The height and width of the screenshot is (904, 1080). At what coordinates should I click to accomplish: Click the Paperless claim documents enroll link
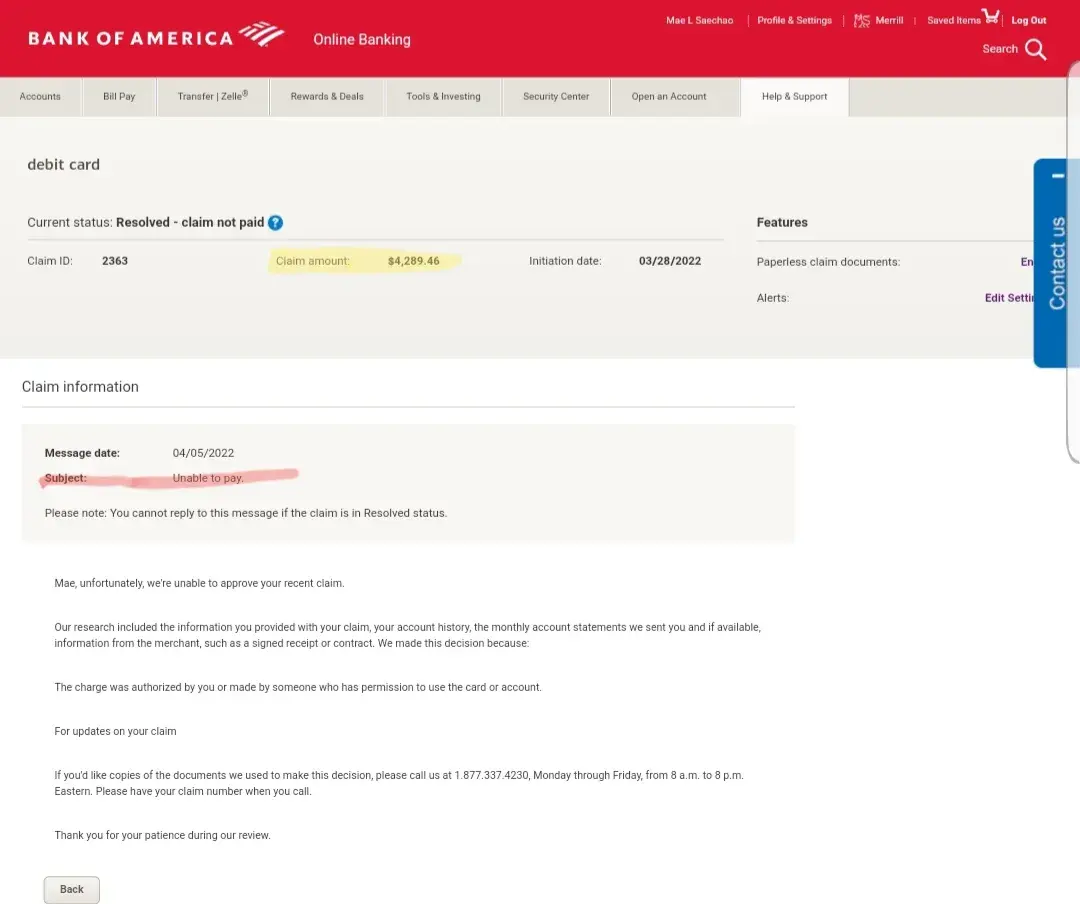pyautogui.click(x=1027, y=262)
